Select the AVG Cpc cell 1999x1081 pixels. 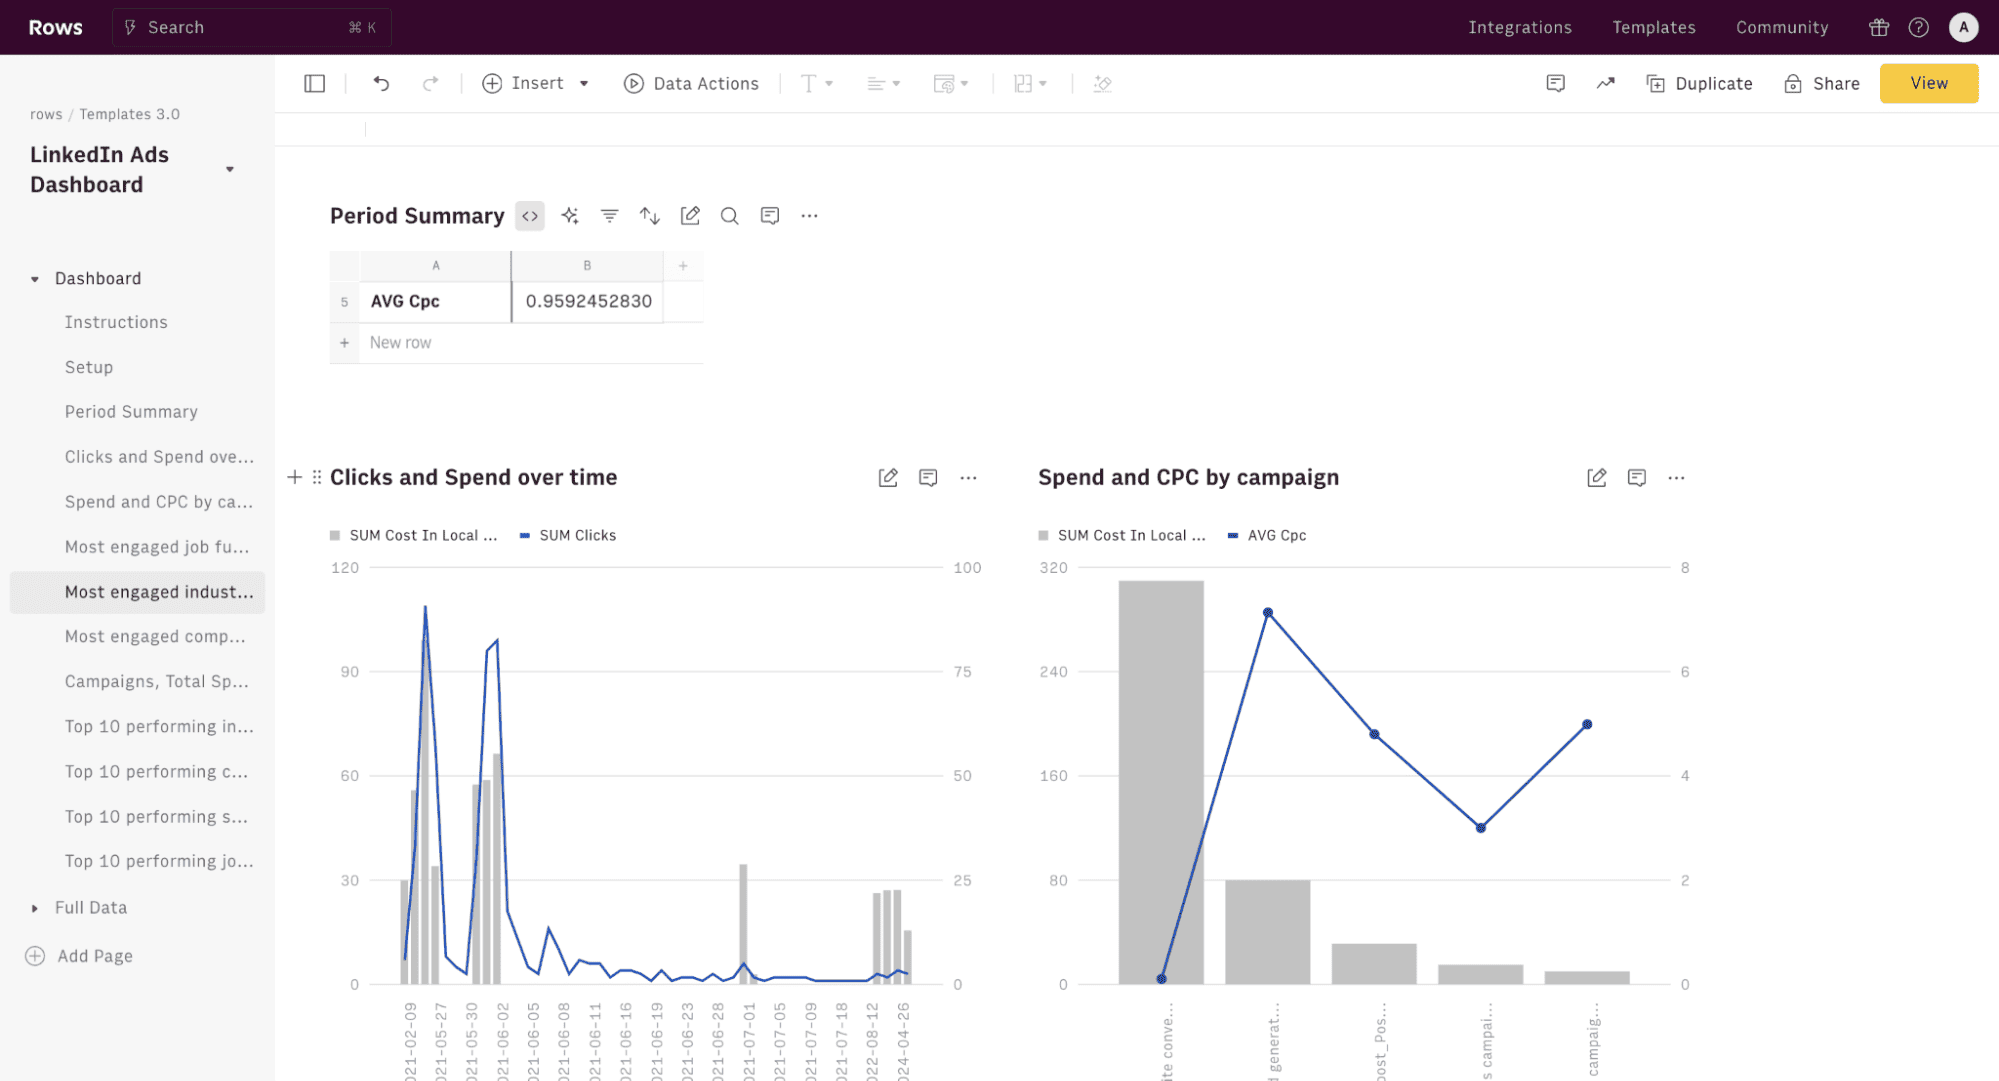(x=435, y=302)
